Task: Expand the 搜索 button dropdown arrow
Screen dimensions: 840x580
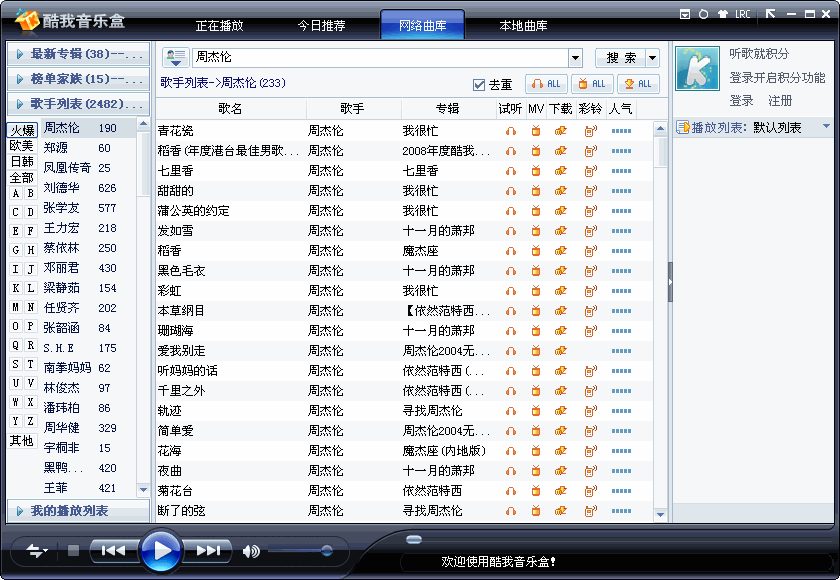Action: click(653, 58)
